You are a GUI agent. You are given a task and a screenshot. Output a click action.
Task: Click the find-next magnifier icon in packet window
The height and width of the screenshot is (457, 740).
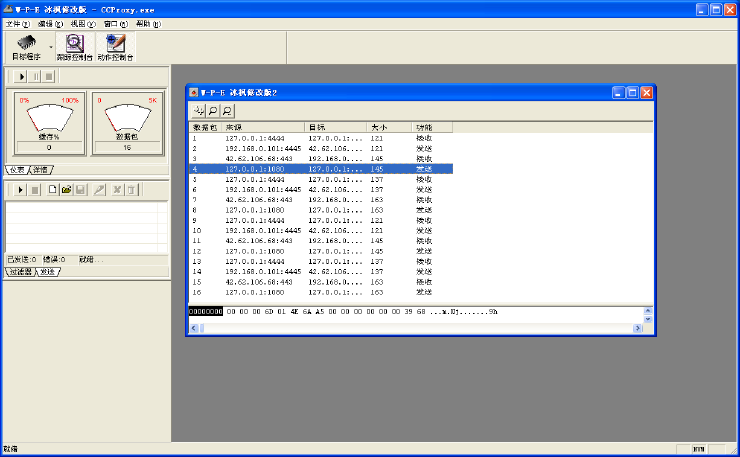[x=227, y=110]
